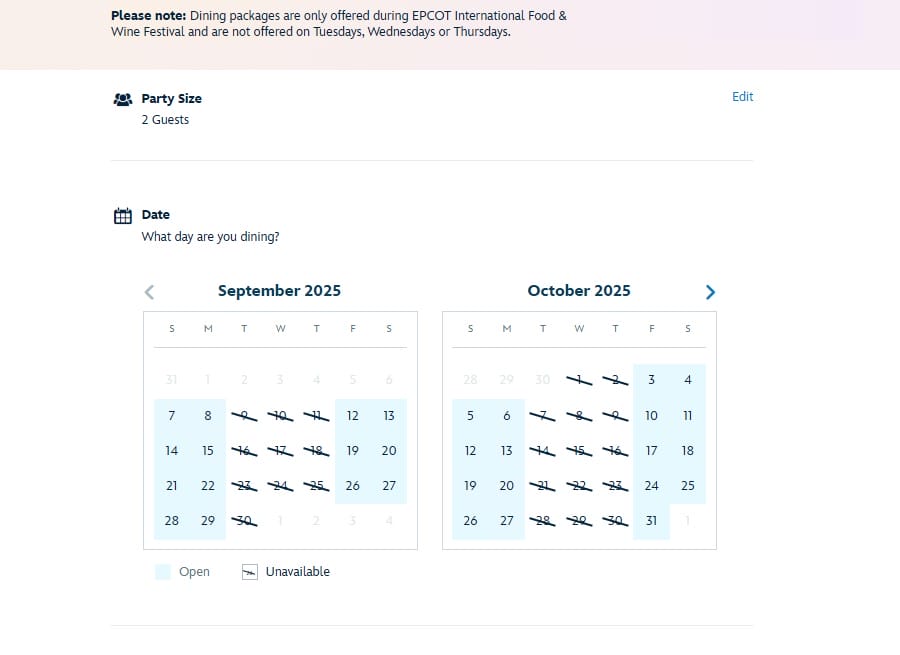Click the September 2025 month header
900x655 pixels.
(279, 291)
